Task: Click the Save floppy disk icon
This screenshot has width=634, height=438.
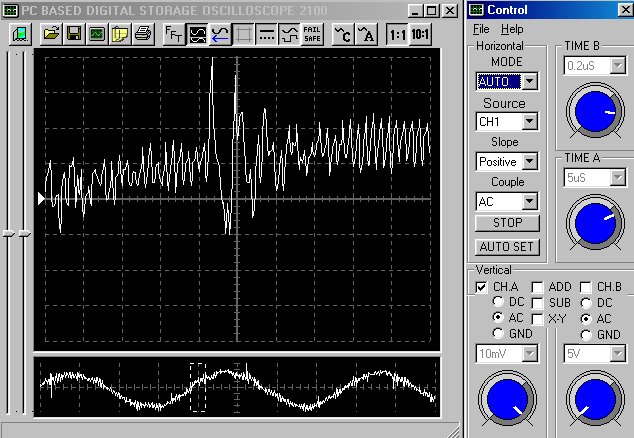Action: pyautogui.click(x=74, y=33)
